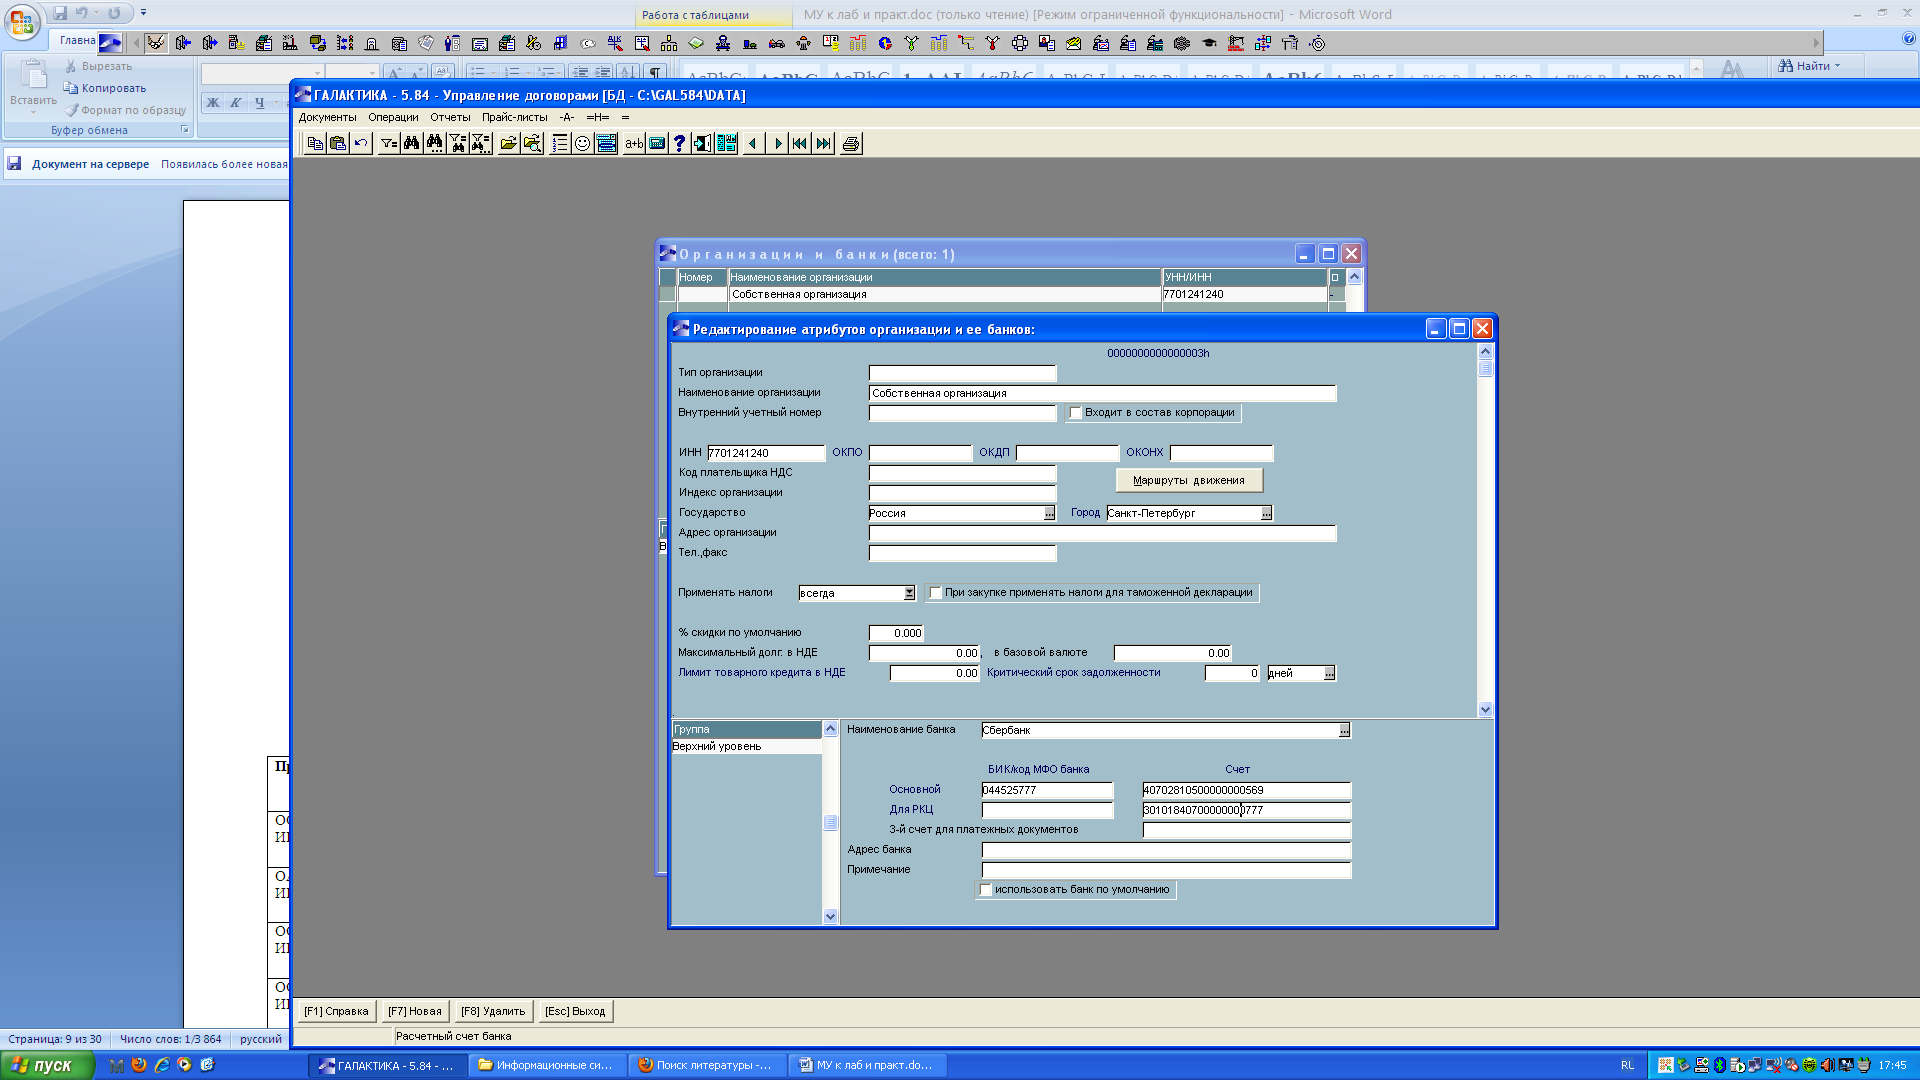1920x1080 pixels.
Task: Click the ИНН field with 7701241240
Action: pos(766,453)
